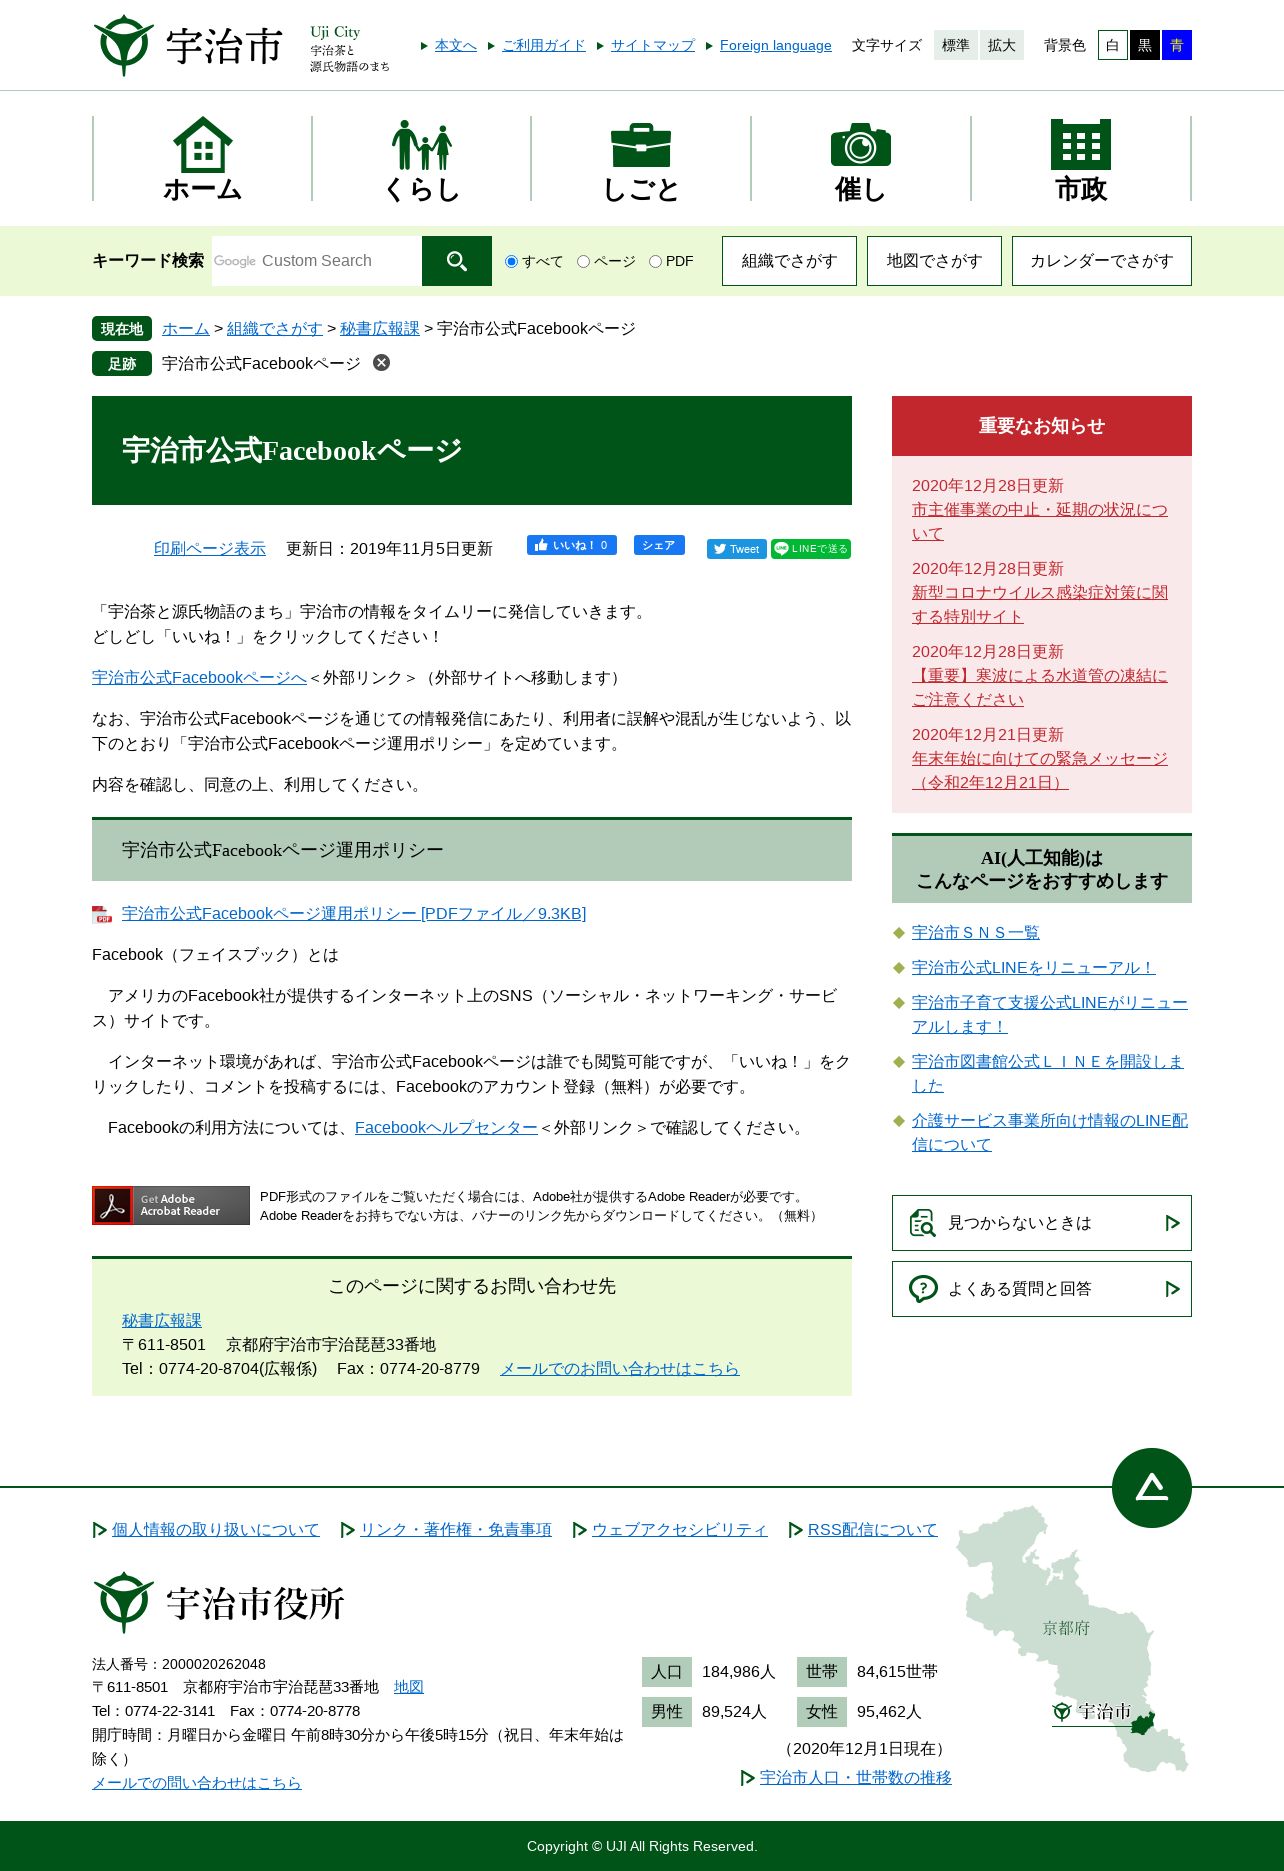
Task: Open the ホーム house icon menu
Action: (x=203, y=159)
